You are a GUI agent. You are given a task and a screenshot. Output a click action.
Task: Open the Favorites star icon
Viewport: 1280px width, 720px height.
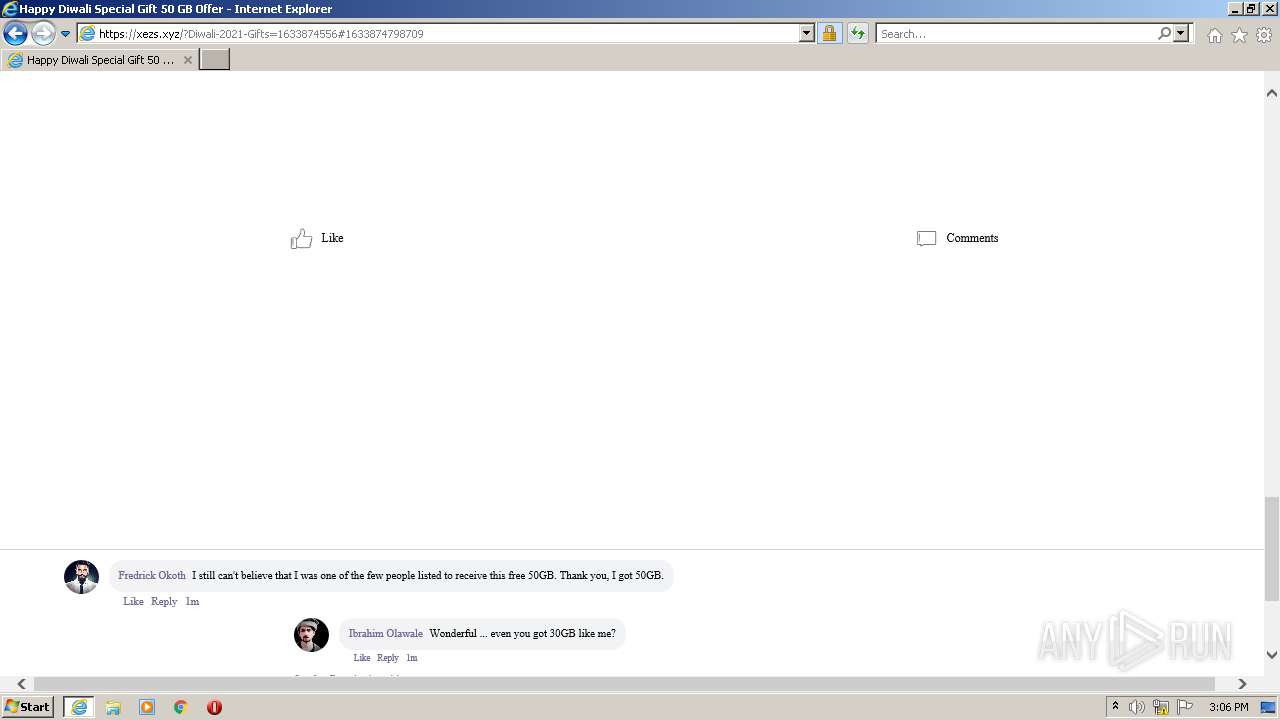[x=1239, y=35]
